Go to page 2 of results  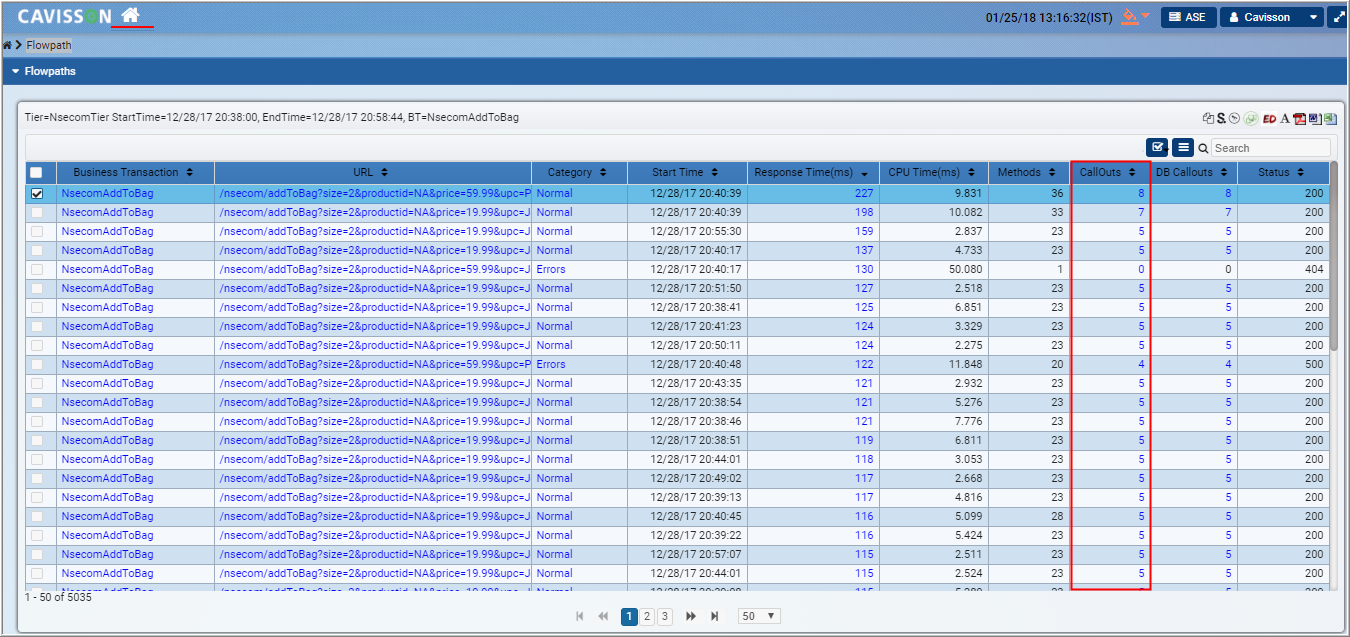(x=647, y=616)
